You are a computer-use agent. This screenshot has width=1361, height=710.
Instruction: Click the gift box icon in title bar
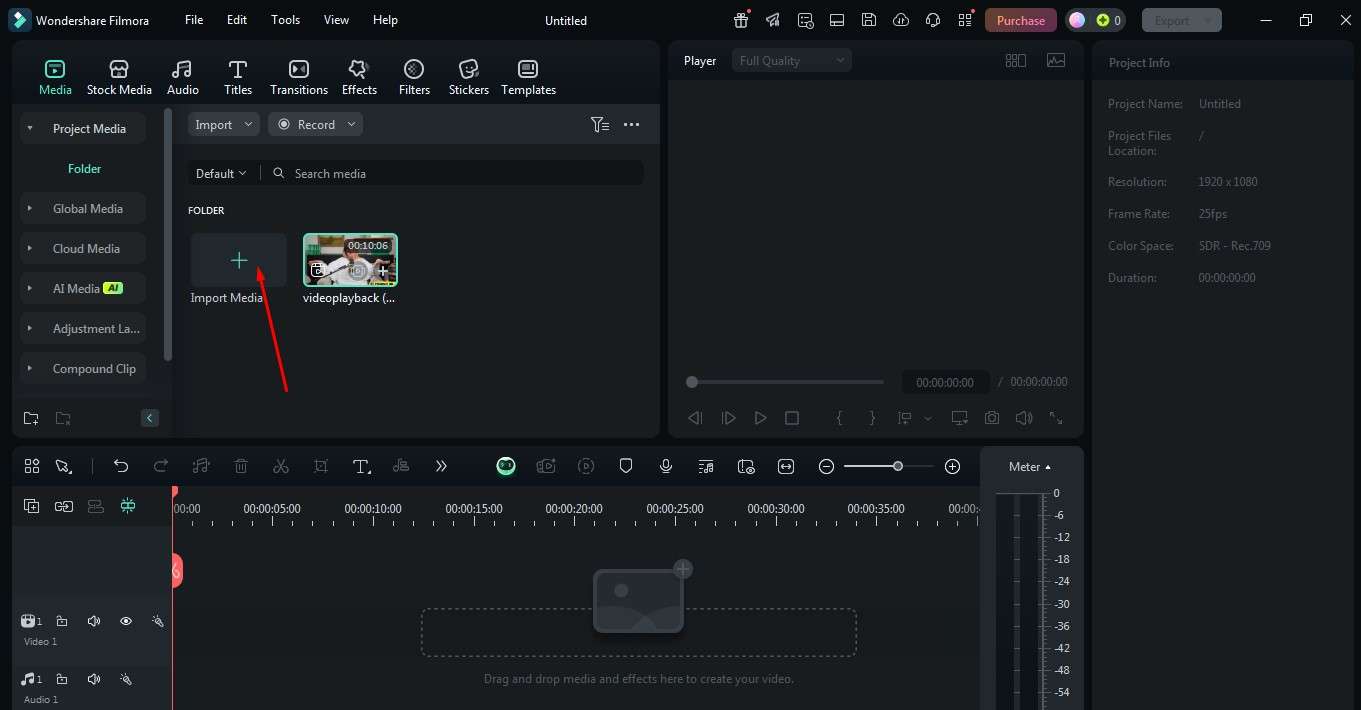[x=741, y=20]
